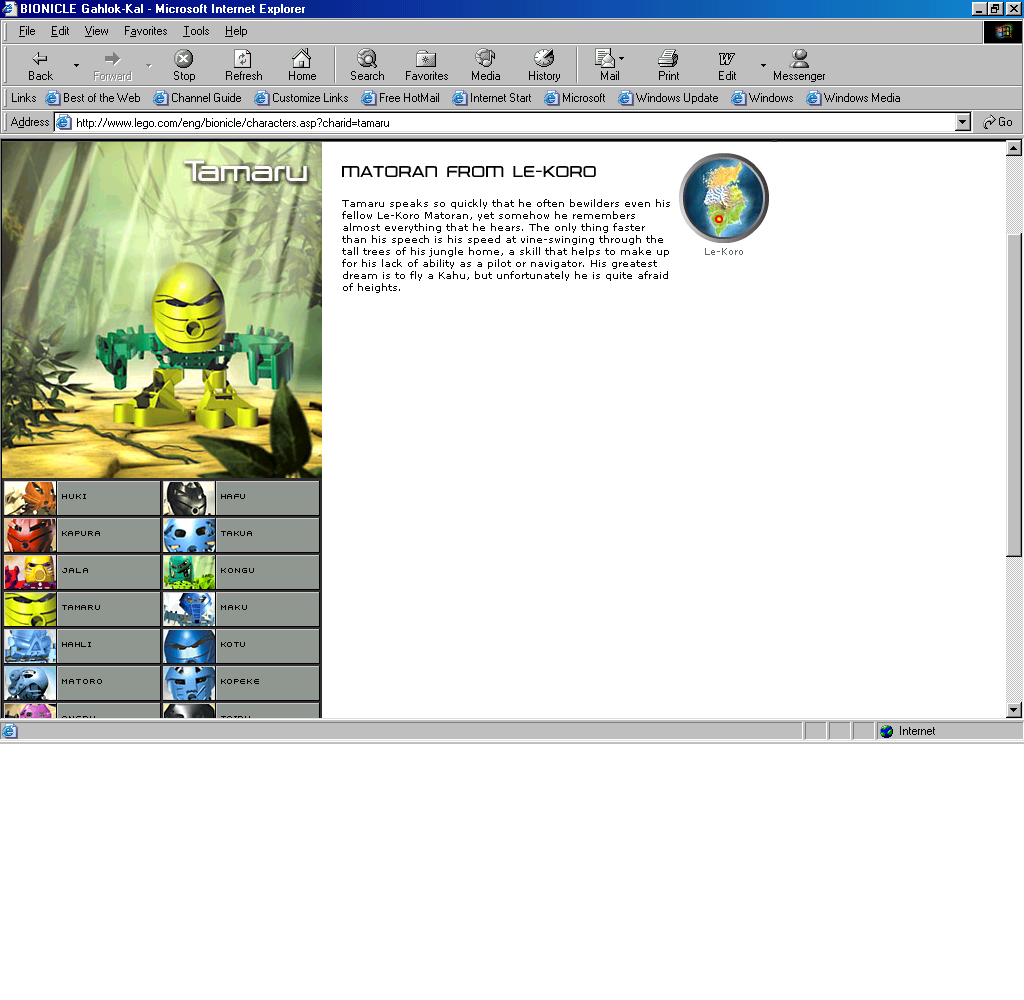
Task: Open the Help menu
Action: pyautogui.click(x=236, y=31)
